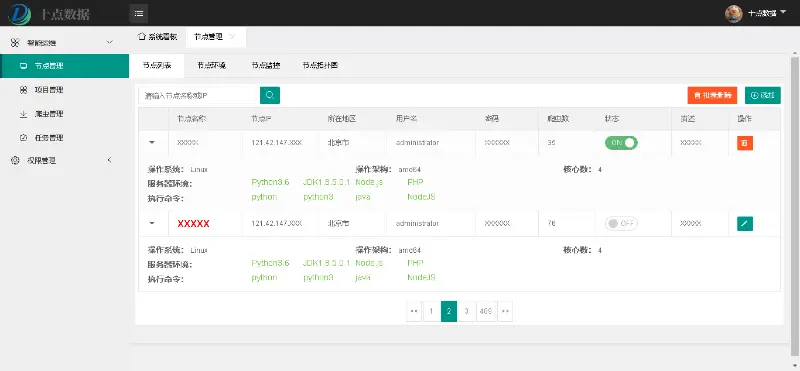Click the orange batch delete button

tap(712, 95)
